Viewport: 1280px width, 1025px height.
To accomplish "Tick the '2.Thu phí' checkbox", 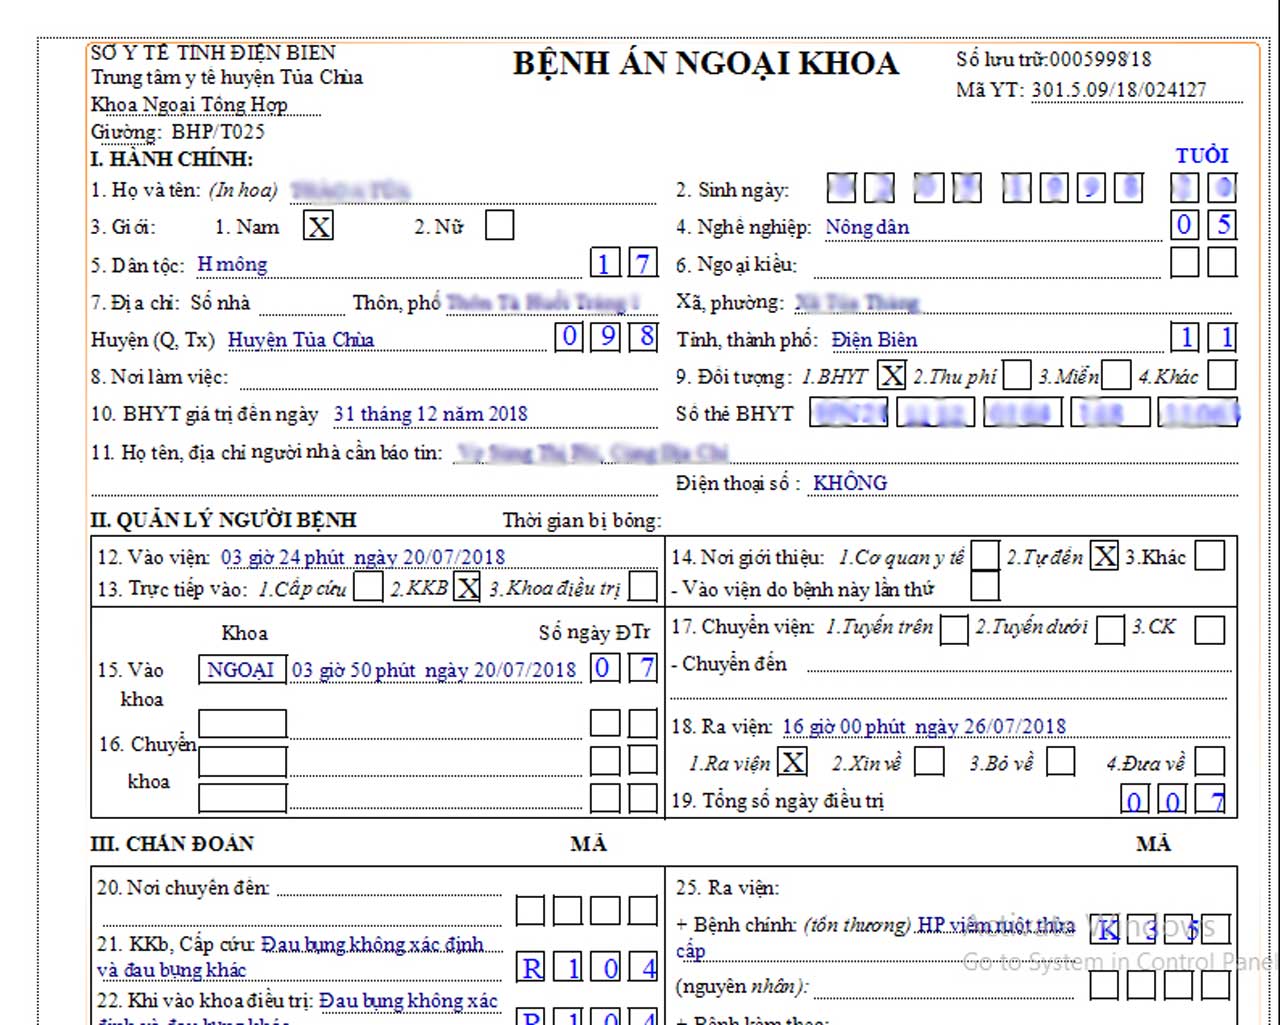I will tap(1017, 375).
